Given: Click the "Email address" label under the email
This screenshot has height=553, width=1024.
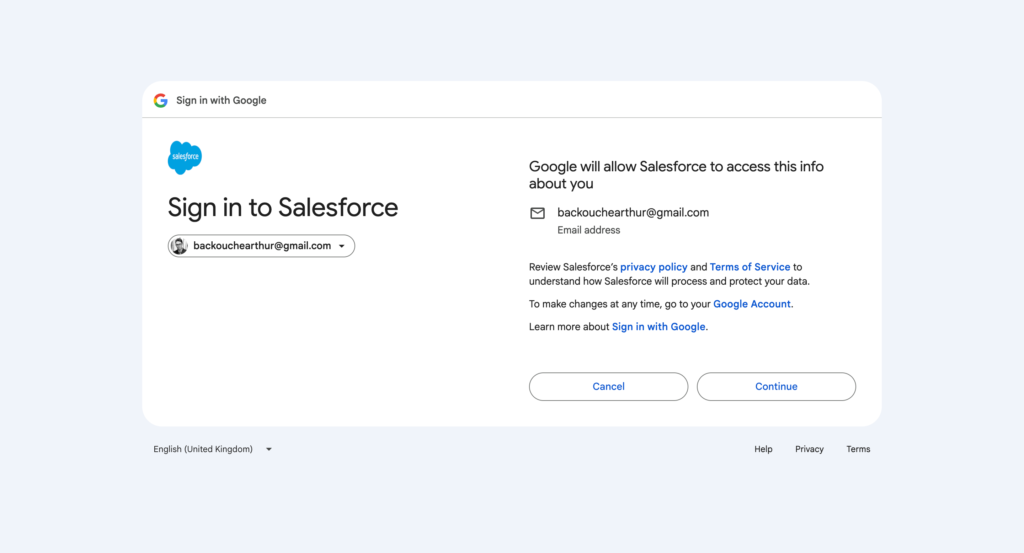Looking at the screenshot, I should (588, 230).
